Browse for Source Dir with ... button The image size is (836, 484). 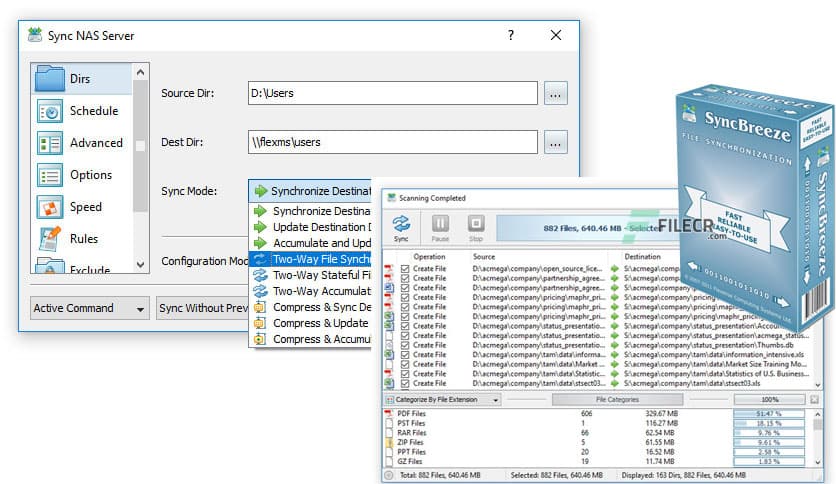(x=556, y=94)
